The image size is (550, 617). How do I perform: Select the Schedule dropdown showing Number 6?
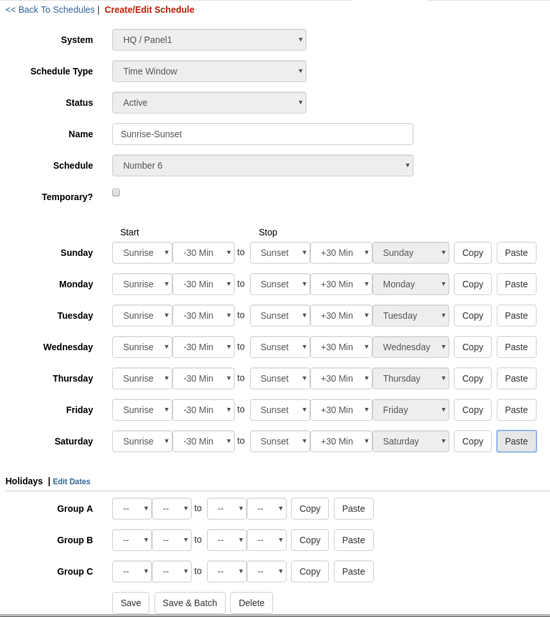(262, 166)
